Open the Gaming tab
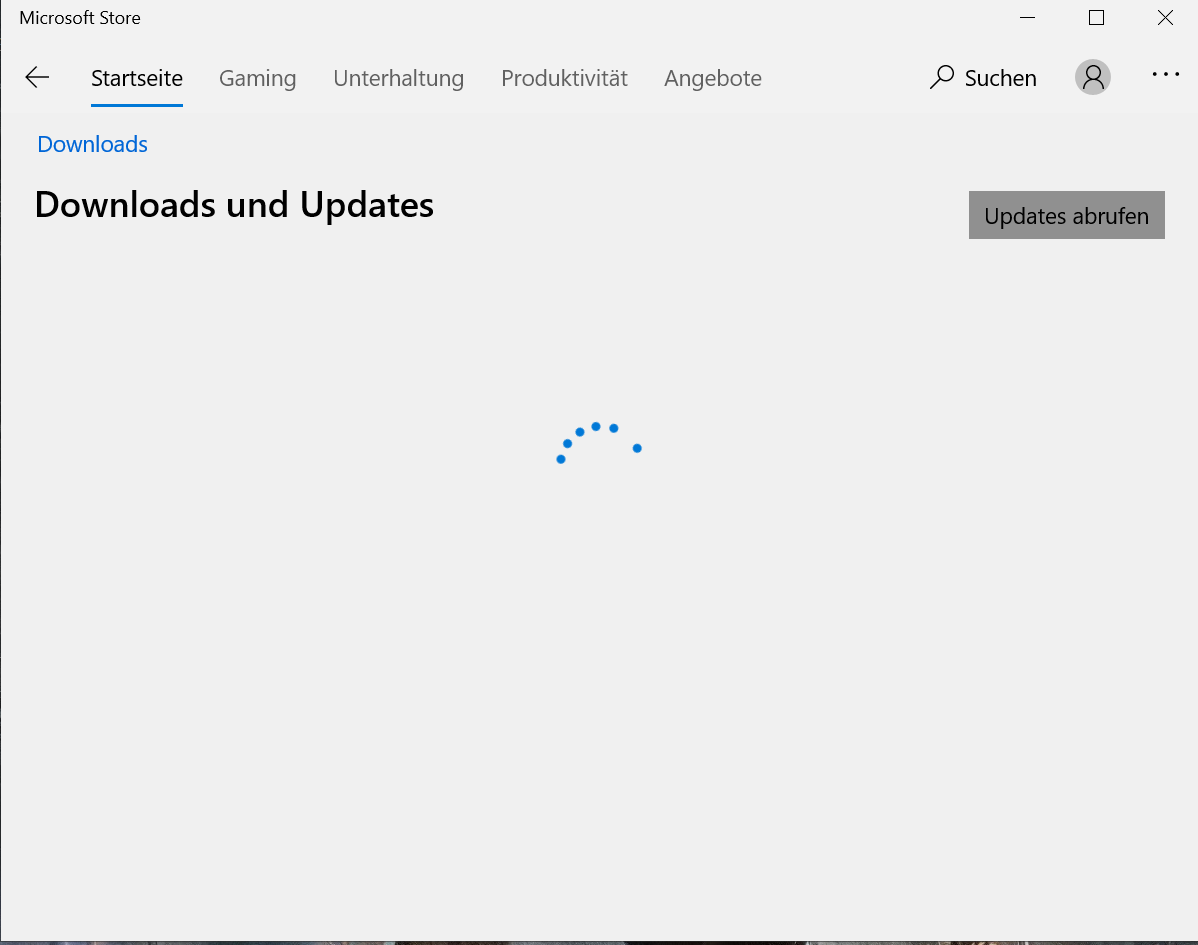 [x=257, y=78]
